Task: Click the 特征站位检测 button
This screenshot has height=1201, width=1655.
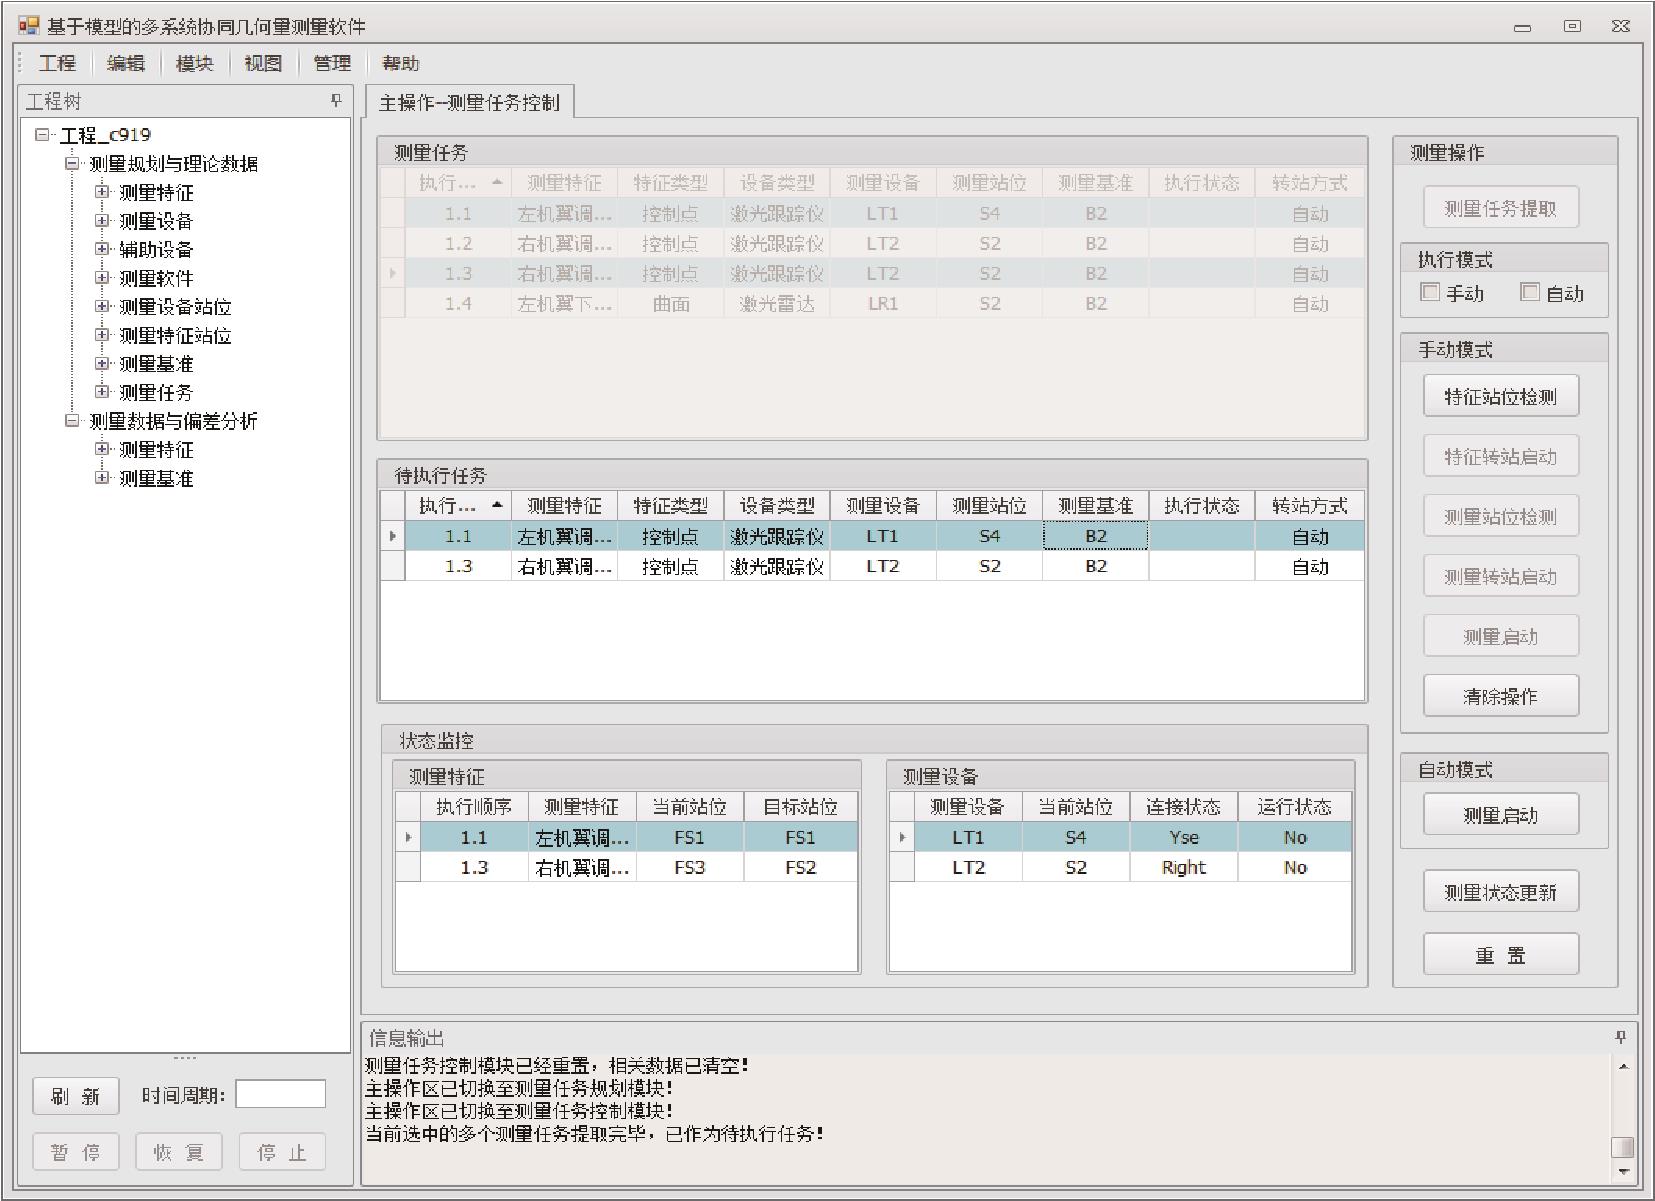Action: tap(1500, 396)
